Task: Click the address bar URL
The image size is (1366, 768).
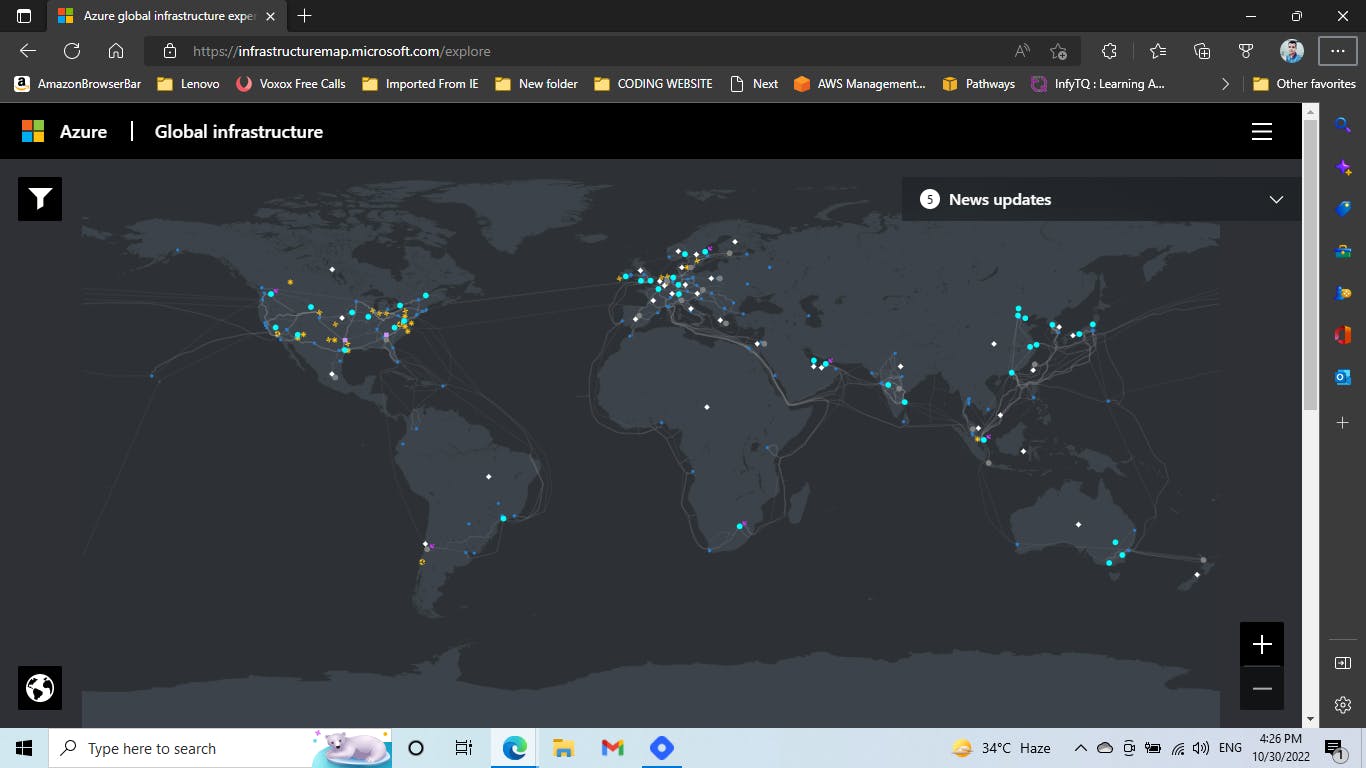Action: point(341,51)
